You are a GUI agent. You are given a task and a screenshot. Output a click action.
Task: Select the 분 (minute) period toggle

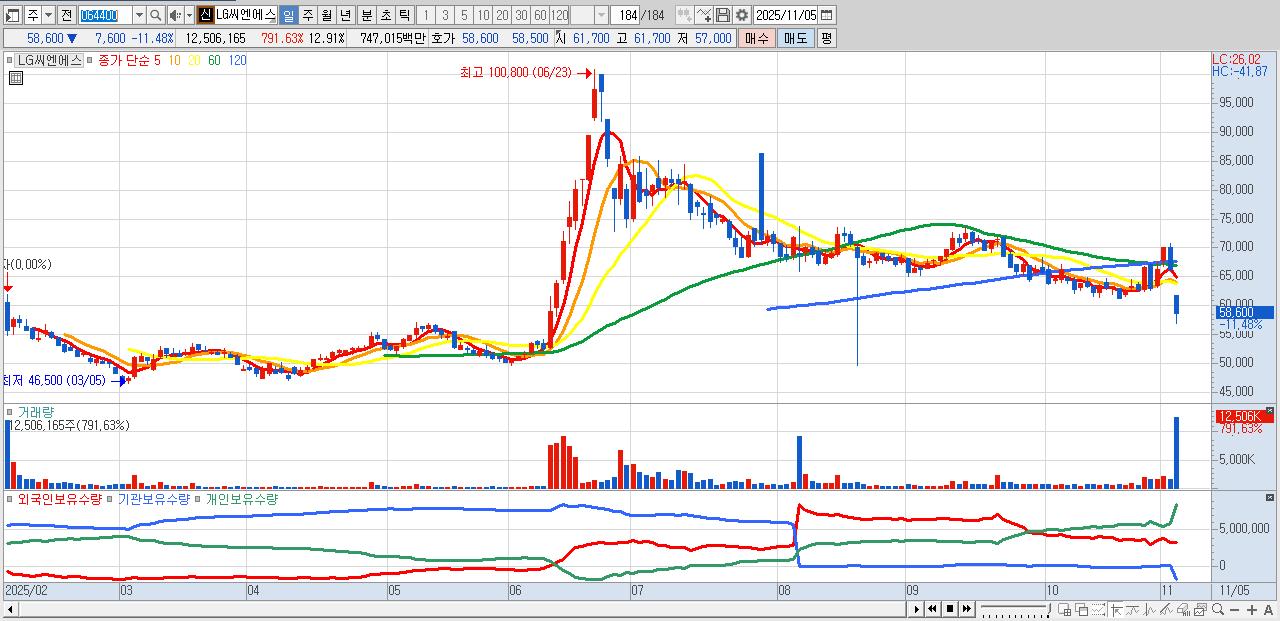[366, 15]
